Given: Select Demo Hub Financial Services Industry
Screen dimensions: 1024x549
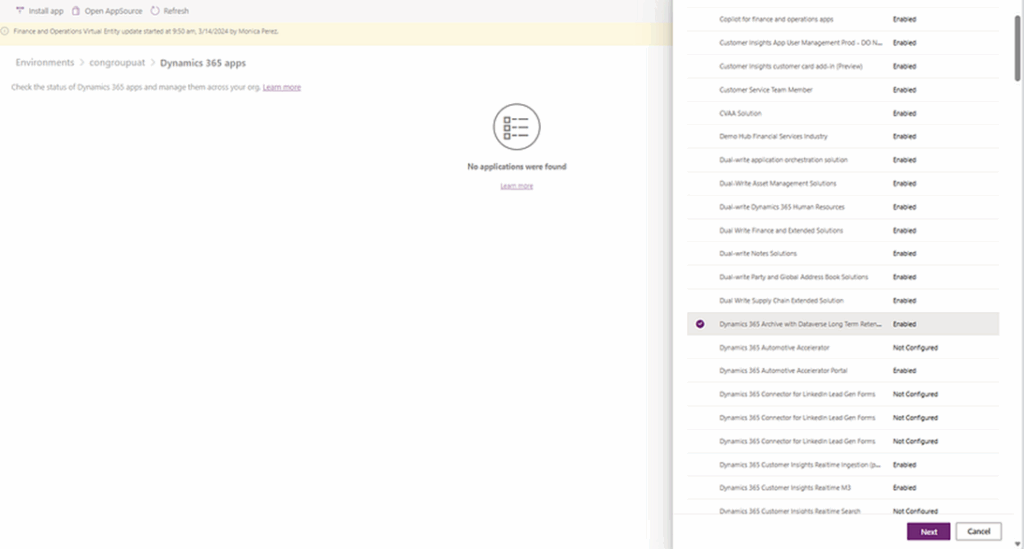Looking at the screenshot, I should [773, 136].
